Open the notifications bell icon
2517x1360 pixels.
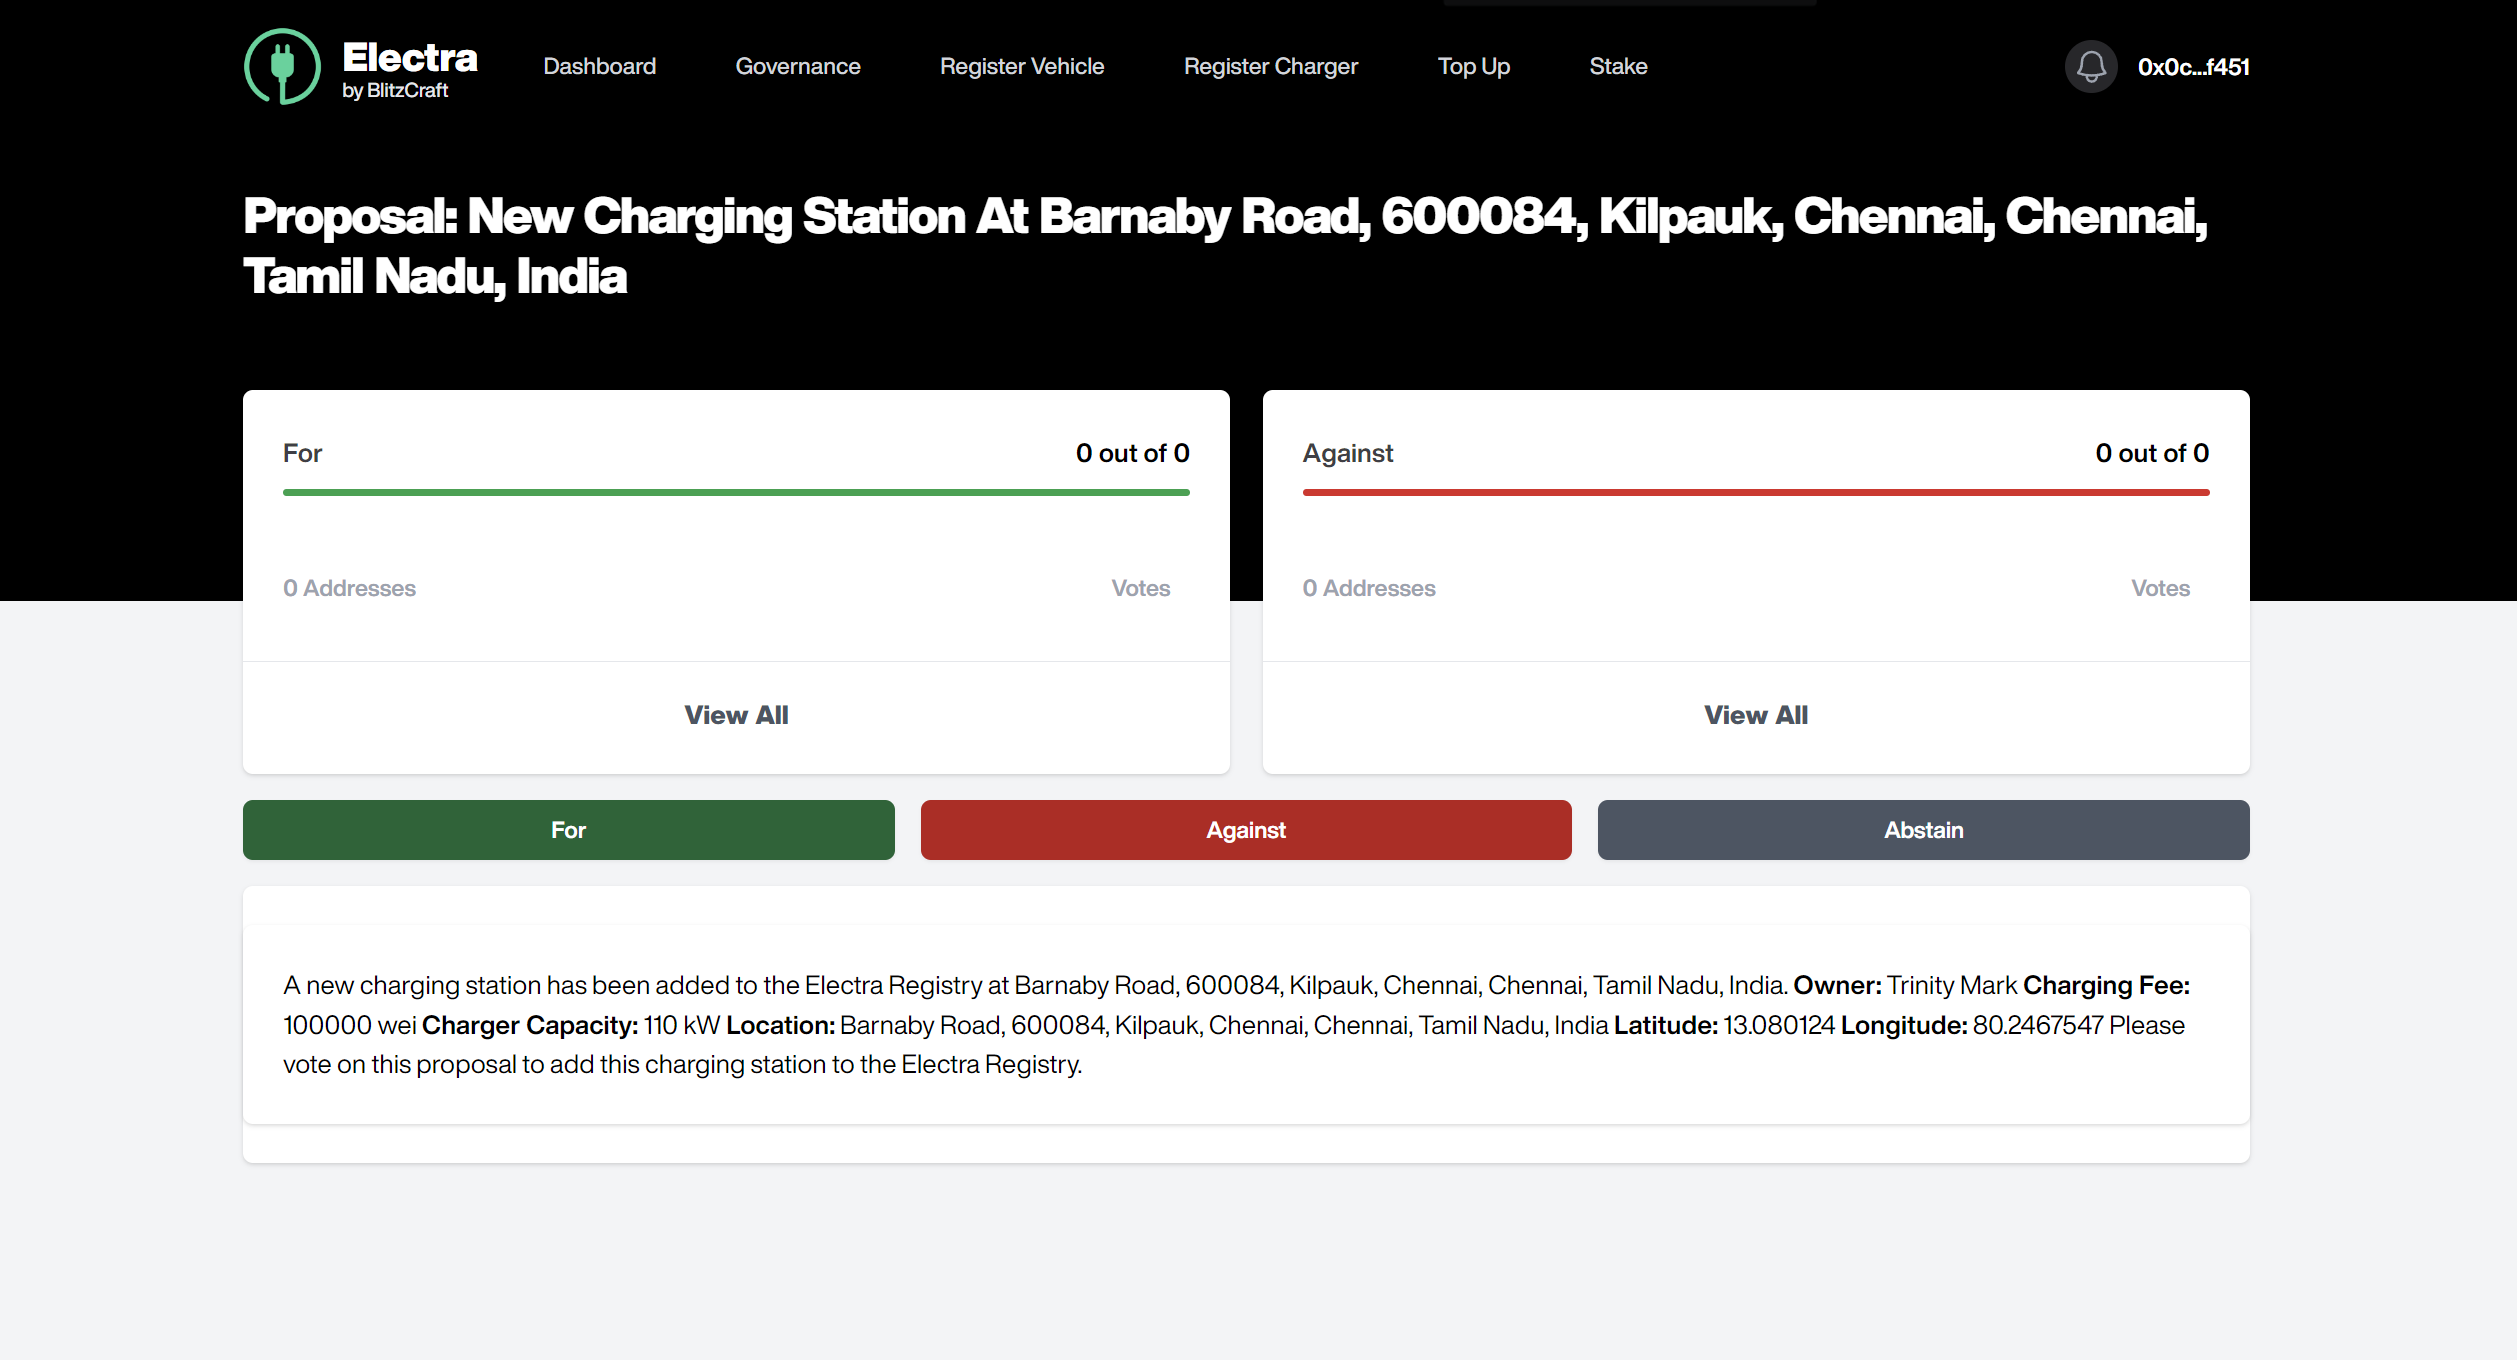pyautogui.click(x=2091, y=67)
